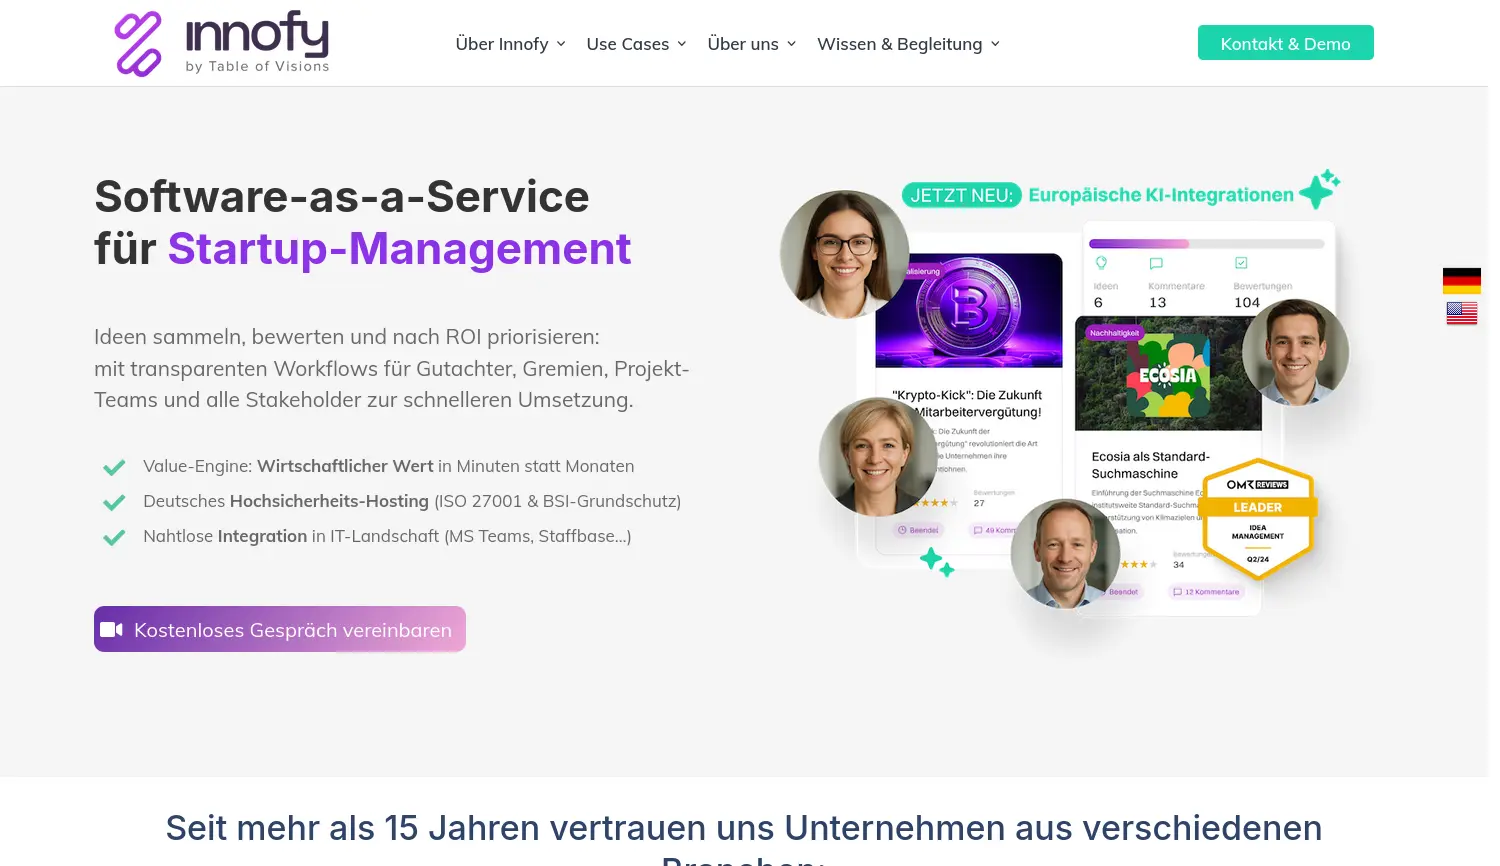
Task: Click the teal sparkle icon below the Krypto card
Action: tap(933, 558)
